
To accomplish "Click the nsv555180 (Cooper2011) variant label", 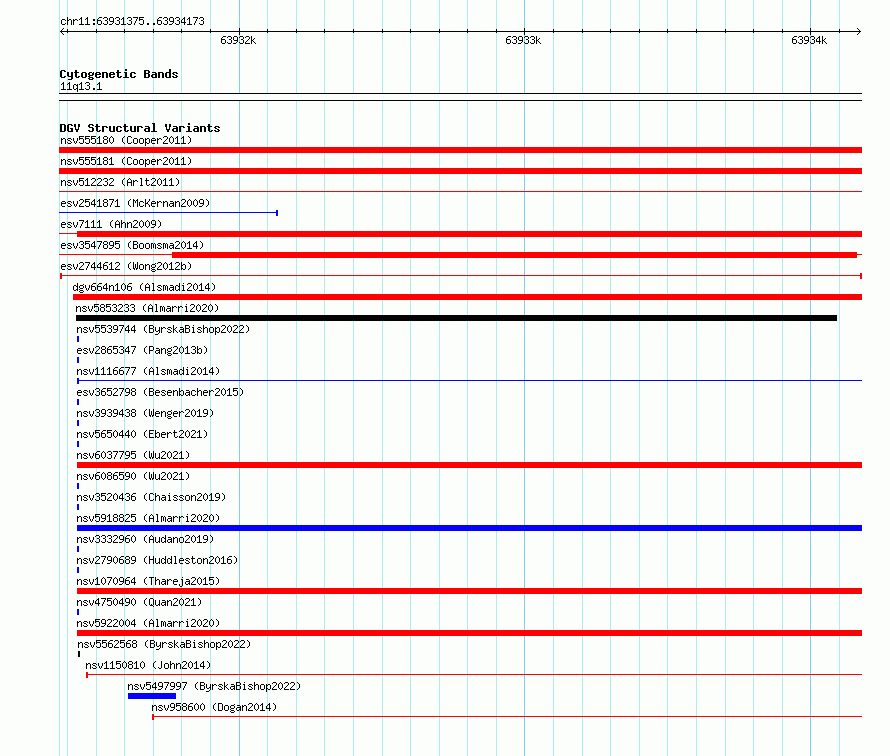I will [x=126, y=140].
